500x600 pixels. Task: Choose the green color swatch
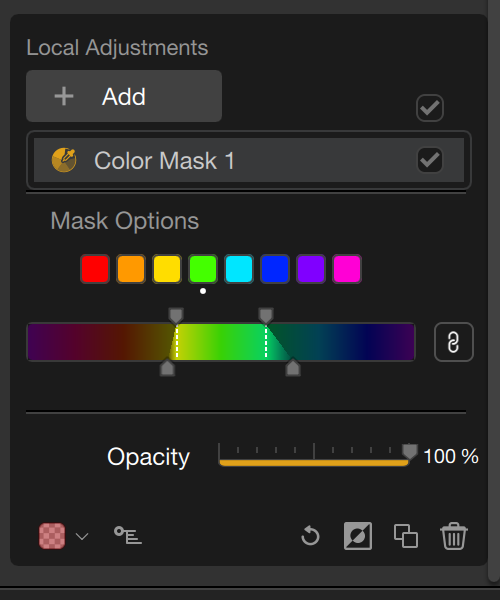point(203,269)
